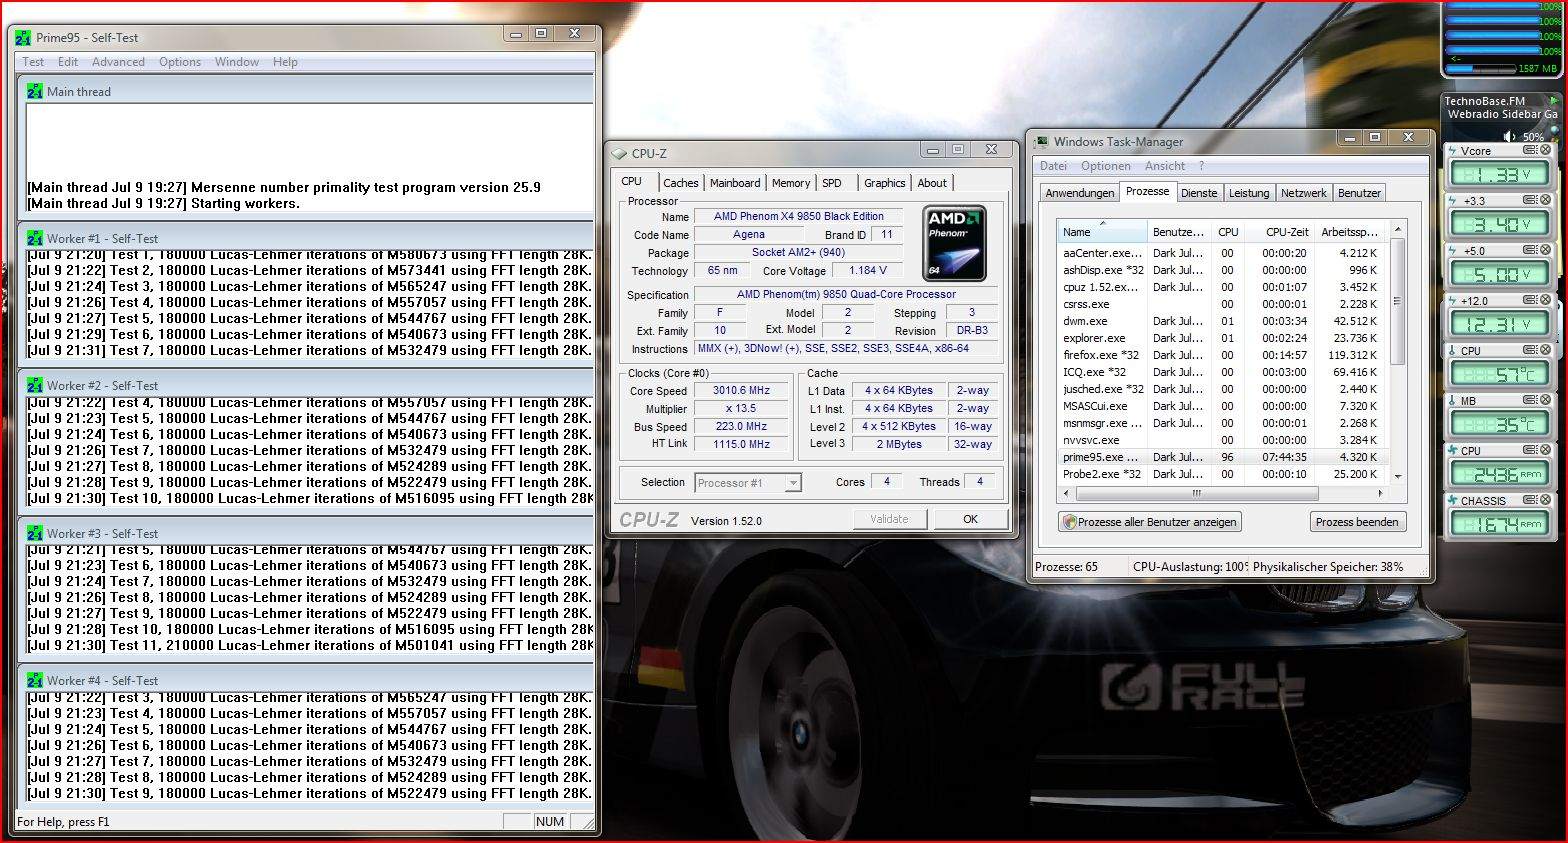
Task: Click Validate button in CPU-Z
Action: point(889,519)
